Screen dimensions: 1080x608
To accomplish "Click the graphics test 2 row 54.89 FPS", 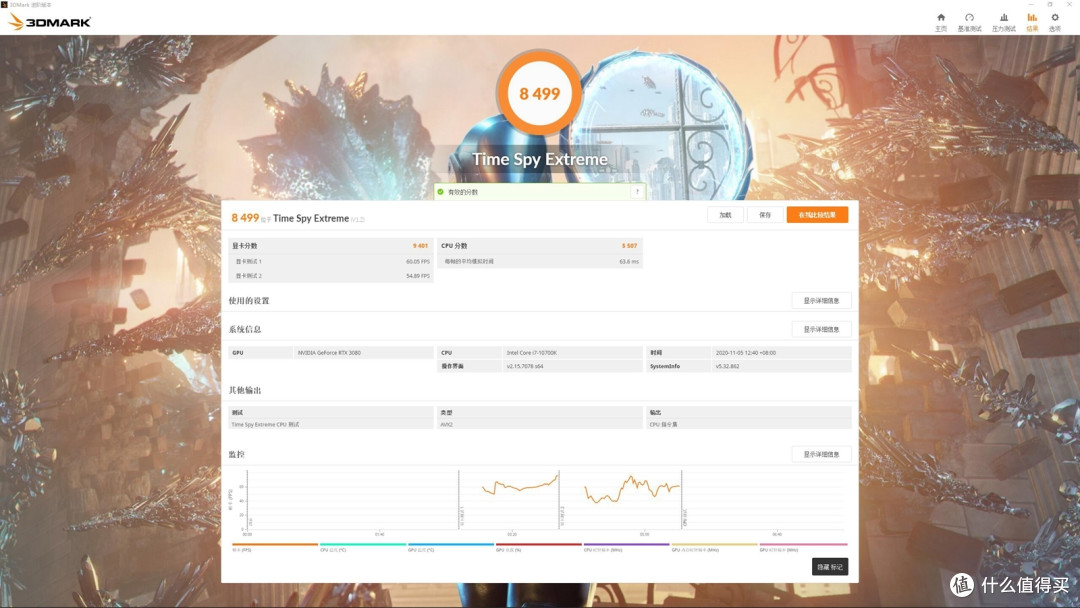I will 331,276.
